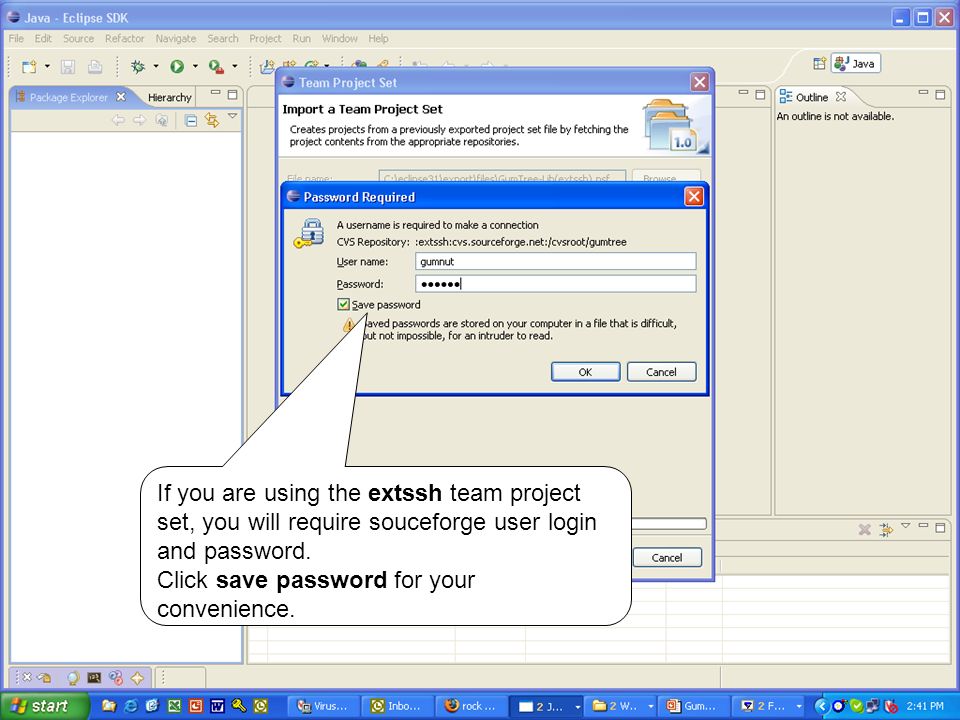Close the Team Project Set dialog
The image size is (960, 720).
pos(700,82)
